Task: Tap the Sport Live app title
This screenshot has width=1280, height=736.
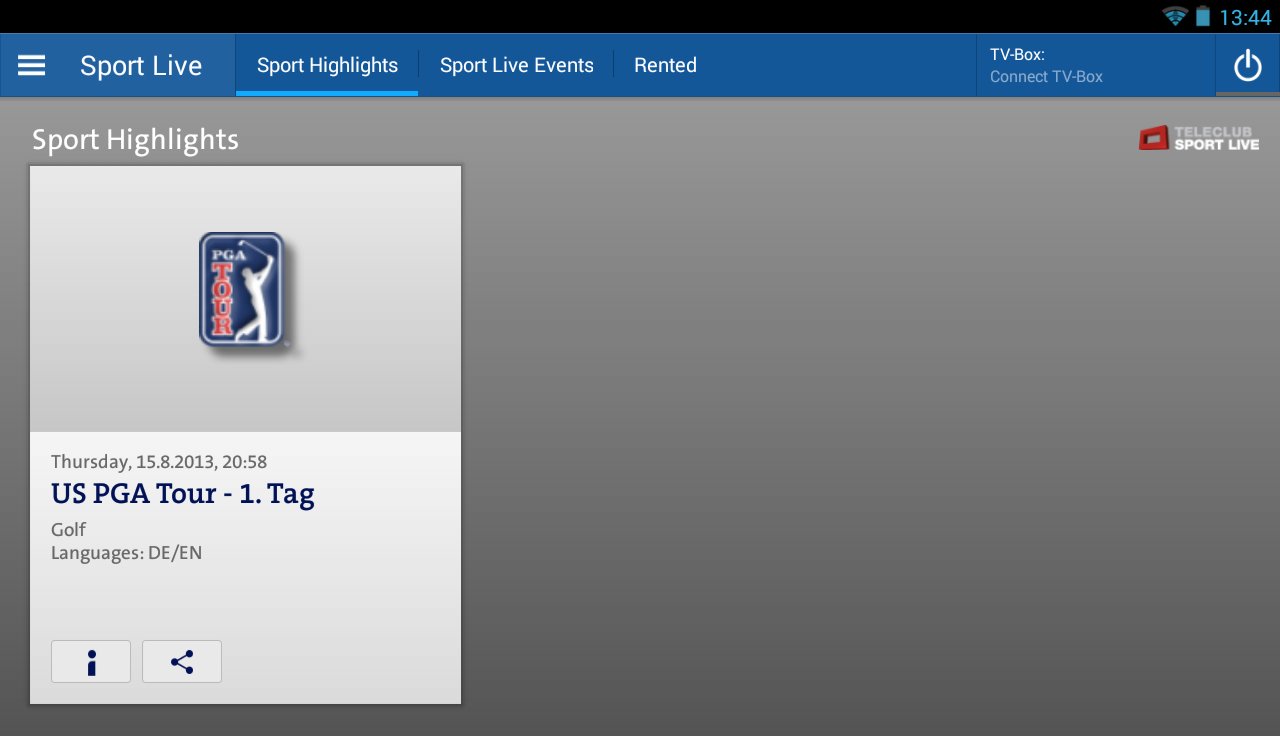Action: pos(141,66)
